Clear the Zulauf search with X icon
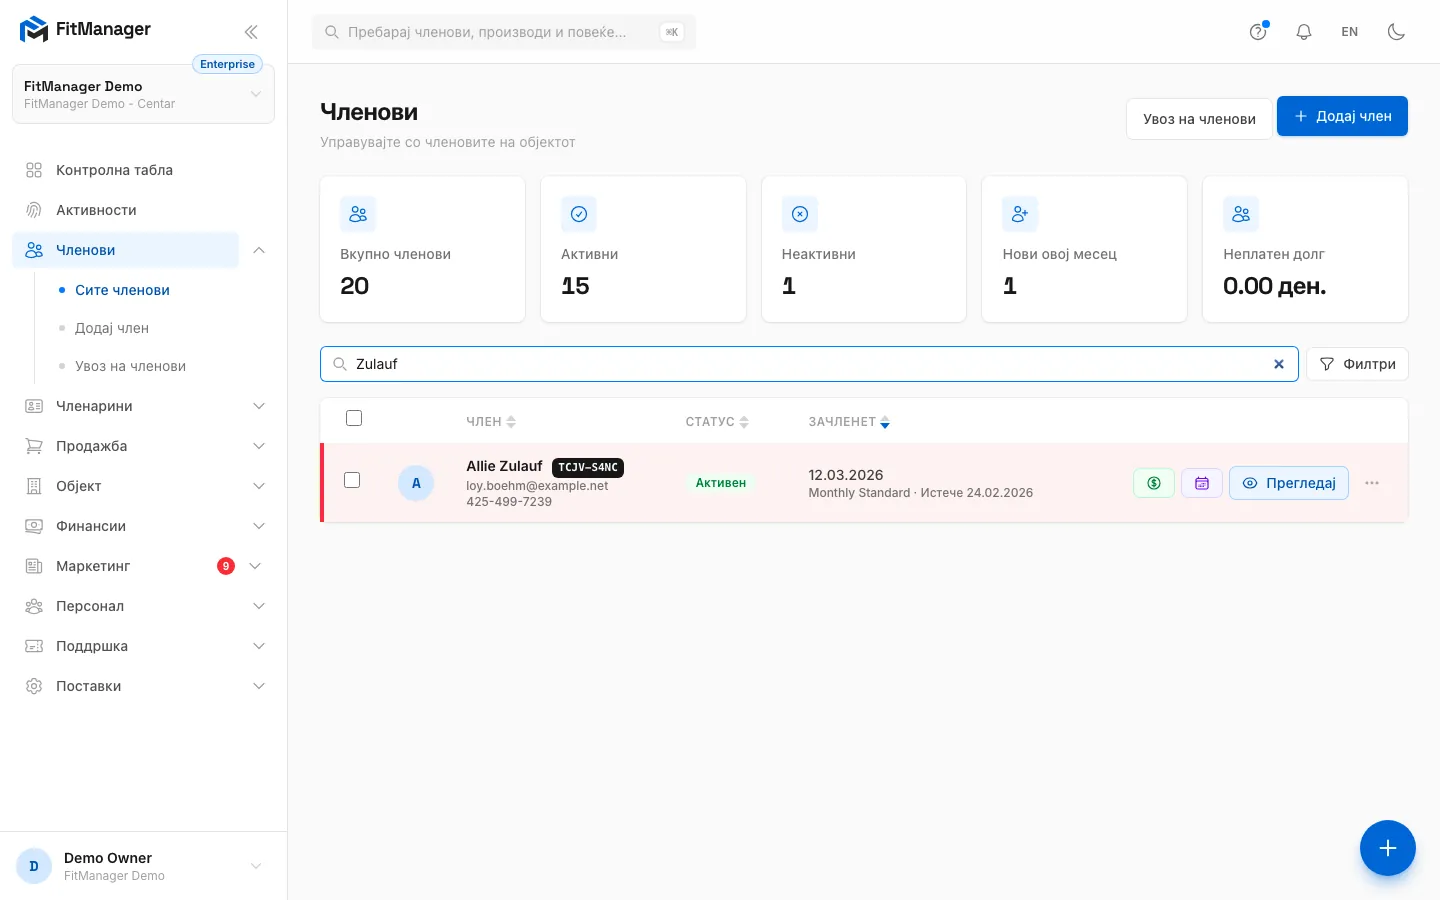Screen dimensions: 1440x900 (x=1278, y=364)
